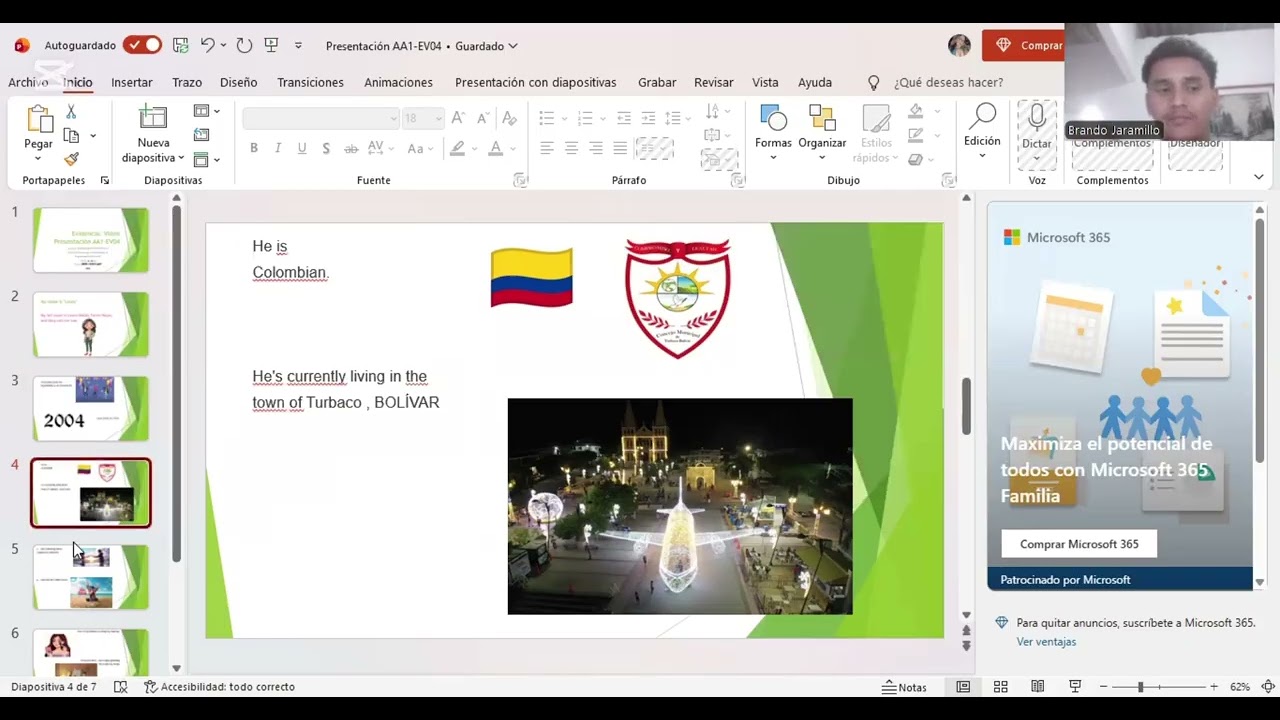Image resolution: width=1280 pixels, height=720 pixels.
Task: Select slide 3 thumbnail with 2004
Action: point(91,408)
